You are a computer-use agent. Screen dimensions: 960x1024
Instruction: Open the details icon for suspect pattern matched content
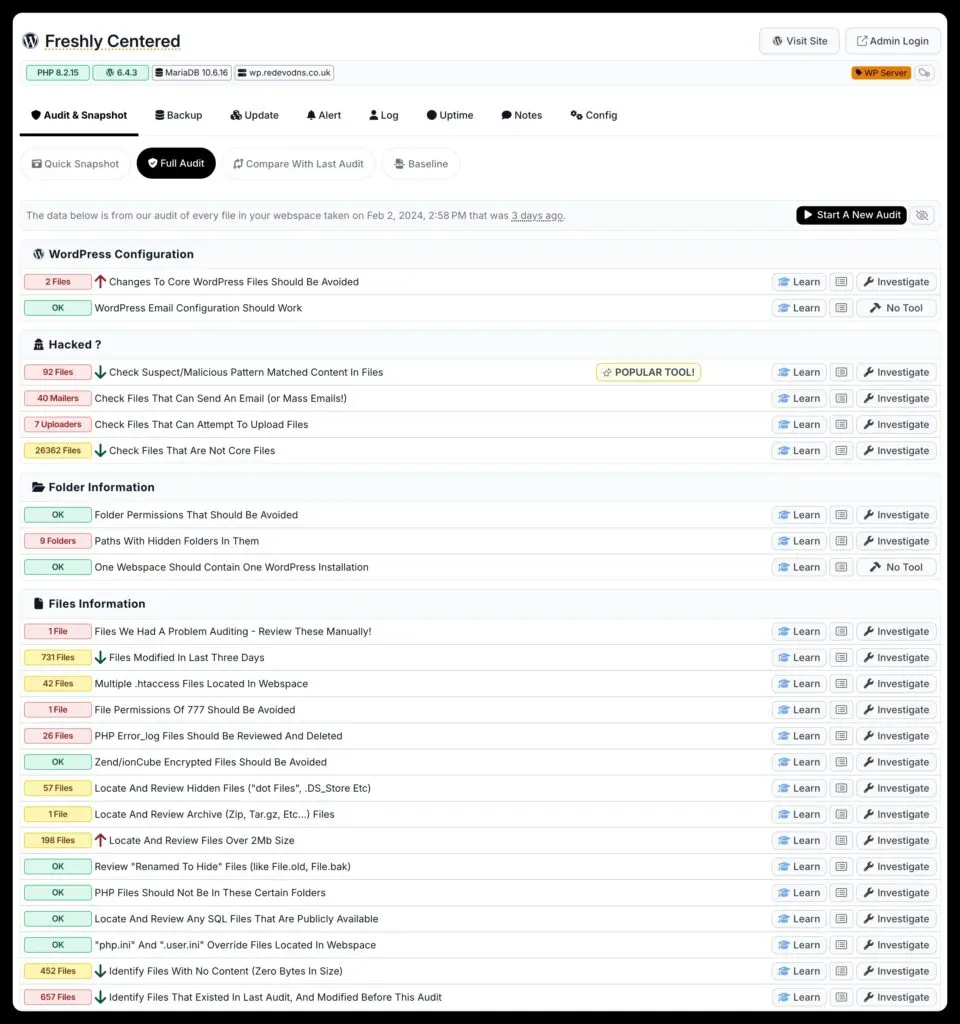click(842, 371)
